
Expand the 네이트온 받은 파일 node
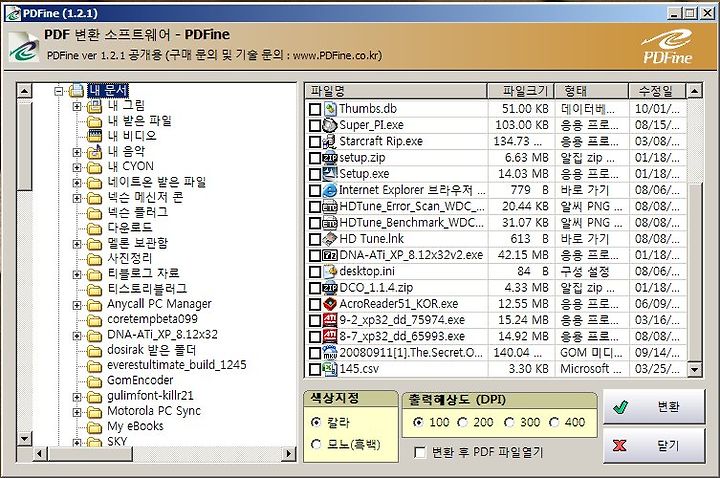pyautogui.click(x=77, y=183)
